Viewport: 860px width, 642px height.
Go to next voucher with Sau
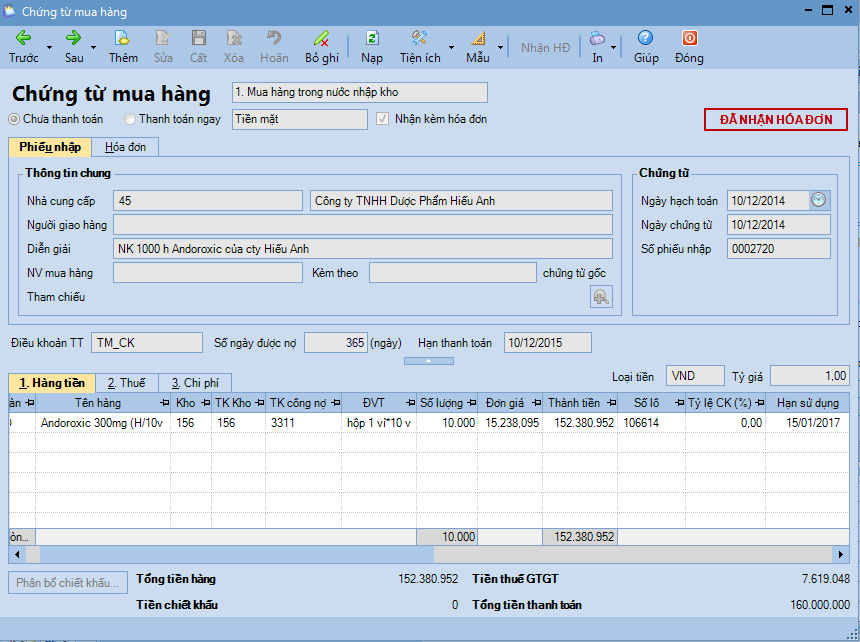73,47
